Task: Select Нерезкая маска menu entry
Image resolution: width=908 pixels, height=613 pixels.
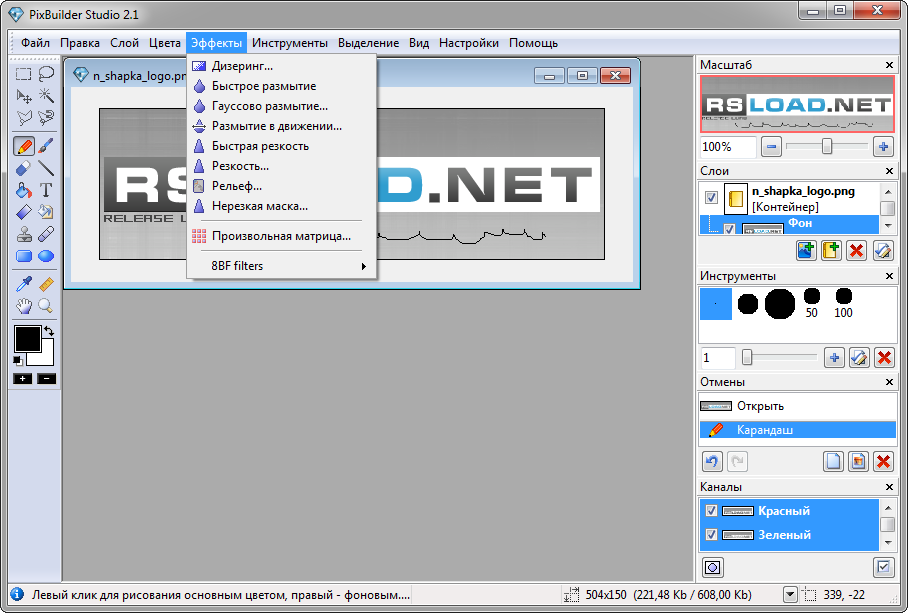Action: [x=282, y=205]
